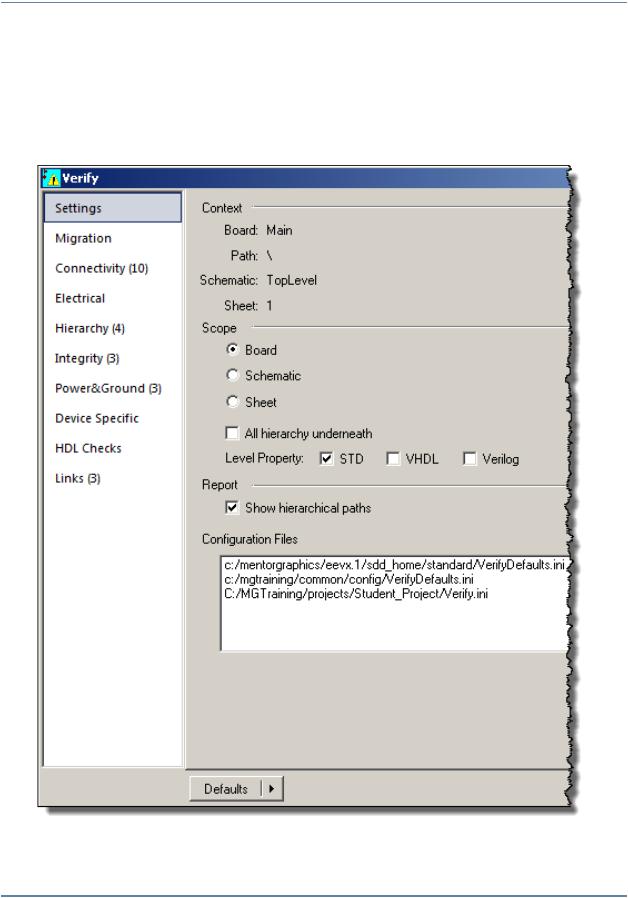Select the Student_Project Verify.ini entry
This screenshot has height=898, width=628.
(x=356, y=594)
